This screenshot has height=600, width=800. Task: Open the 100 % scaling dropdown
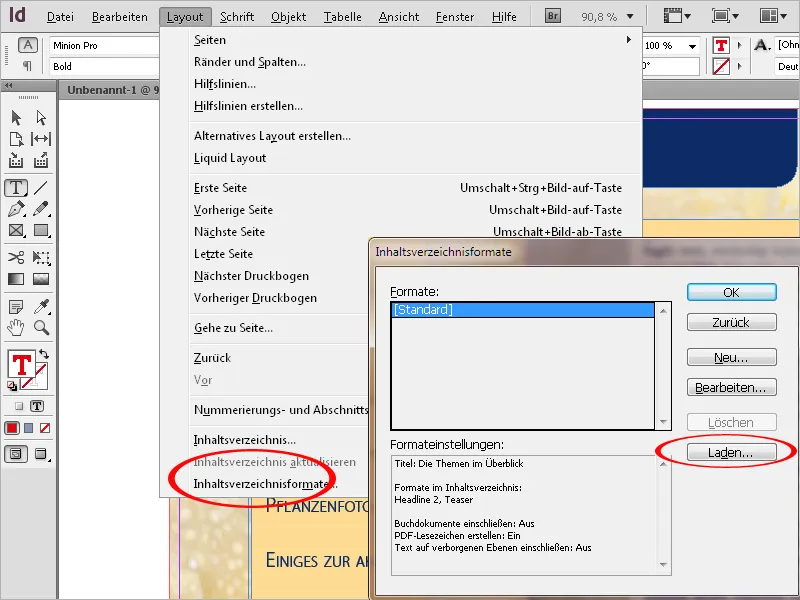(x=692, y=46)
